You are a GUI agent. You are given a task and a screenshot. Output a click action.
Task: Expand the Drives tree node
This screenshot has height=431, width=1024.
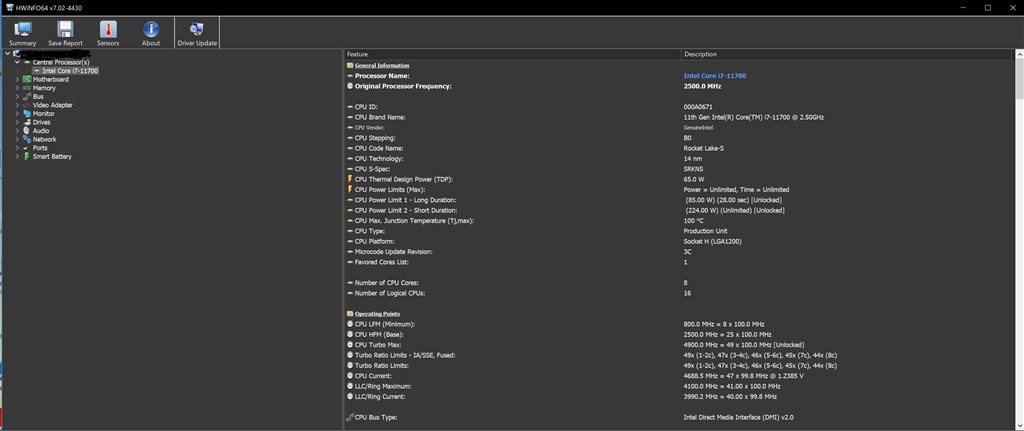[17, 122]
